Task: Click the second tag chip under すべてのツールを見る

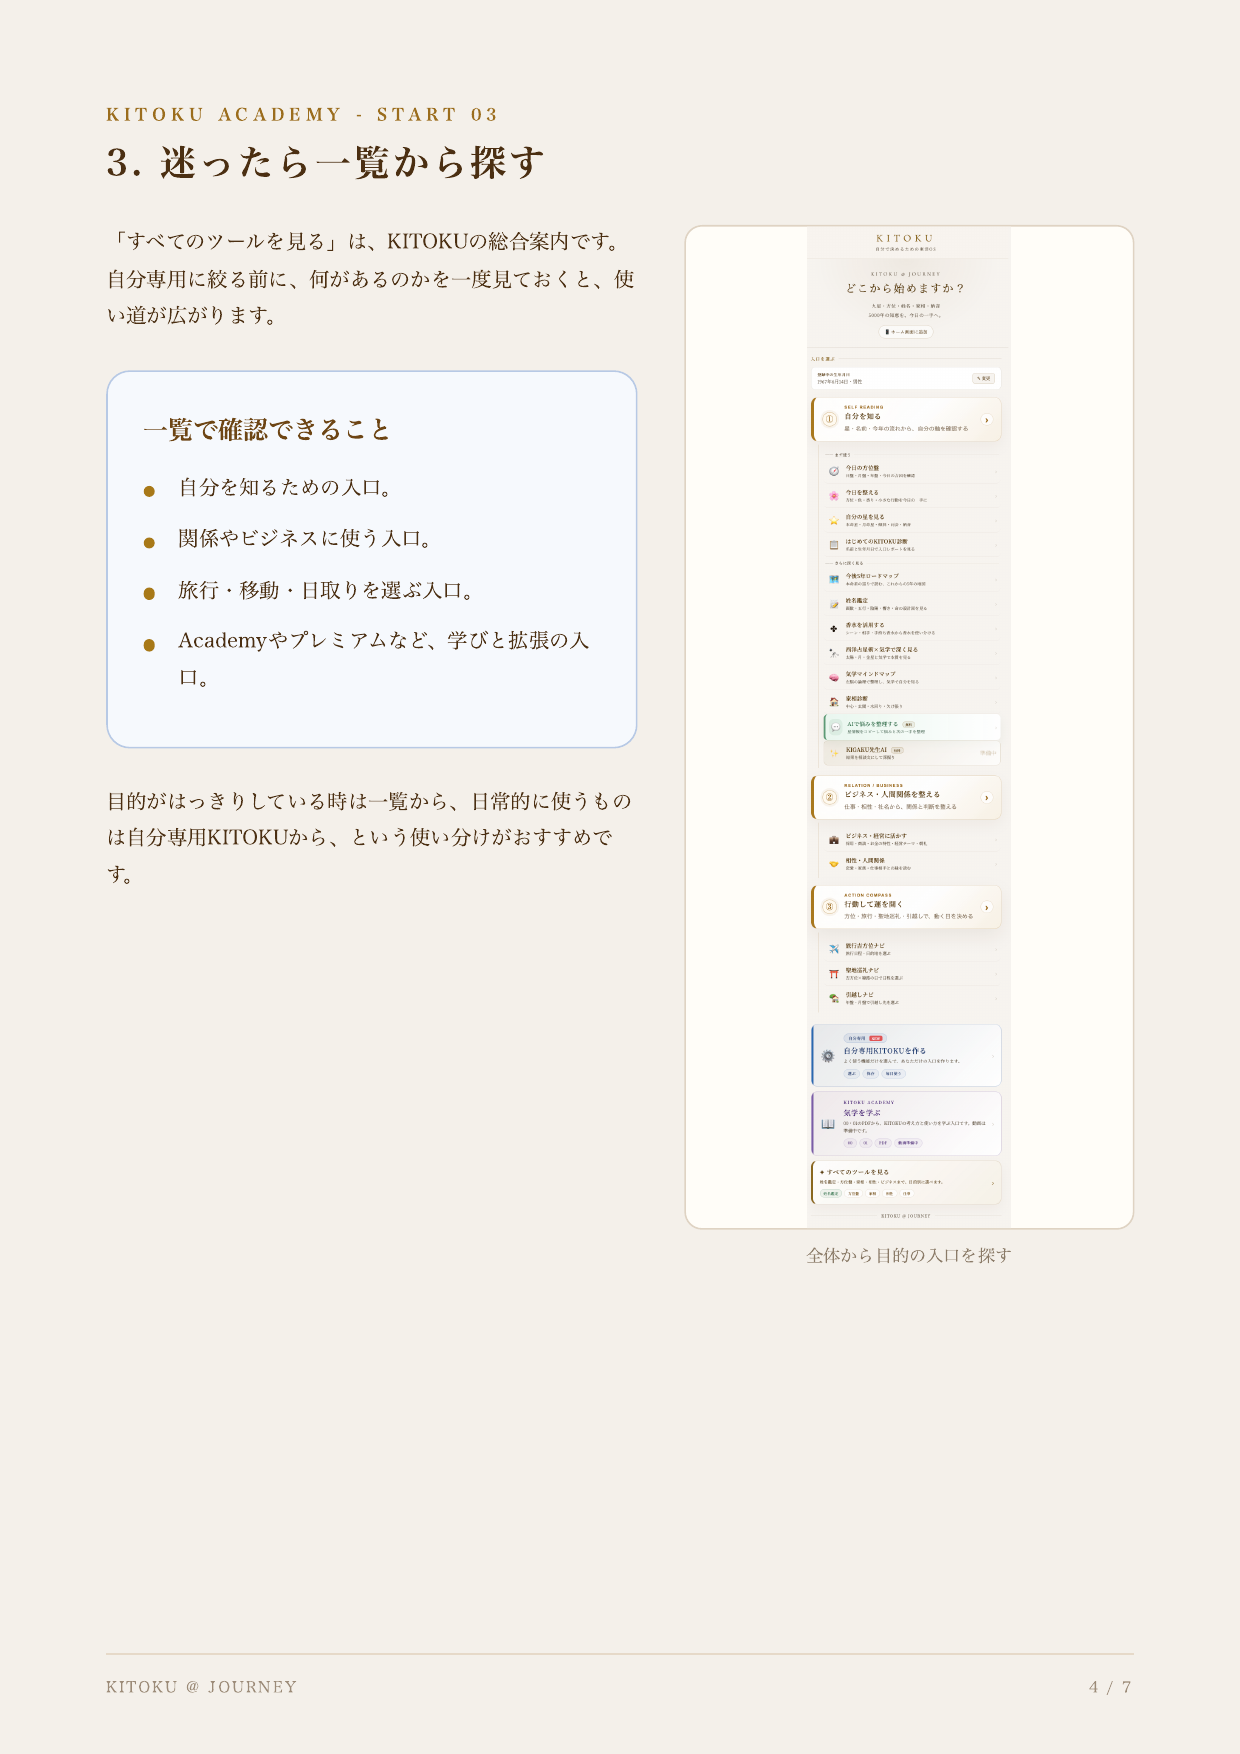Action: coord(854,1193)
